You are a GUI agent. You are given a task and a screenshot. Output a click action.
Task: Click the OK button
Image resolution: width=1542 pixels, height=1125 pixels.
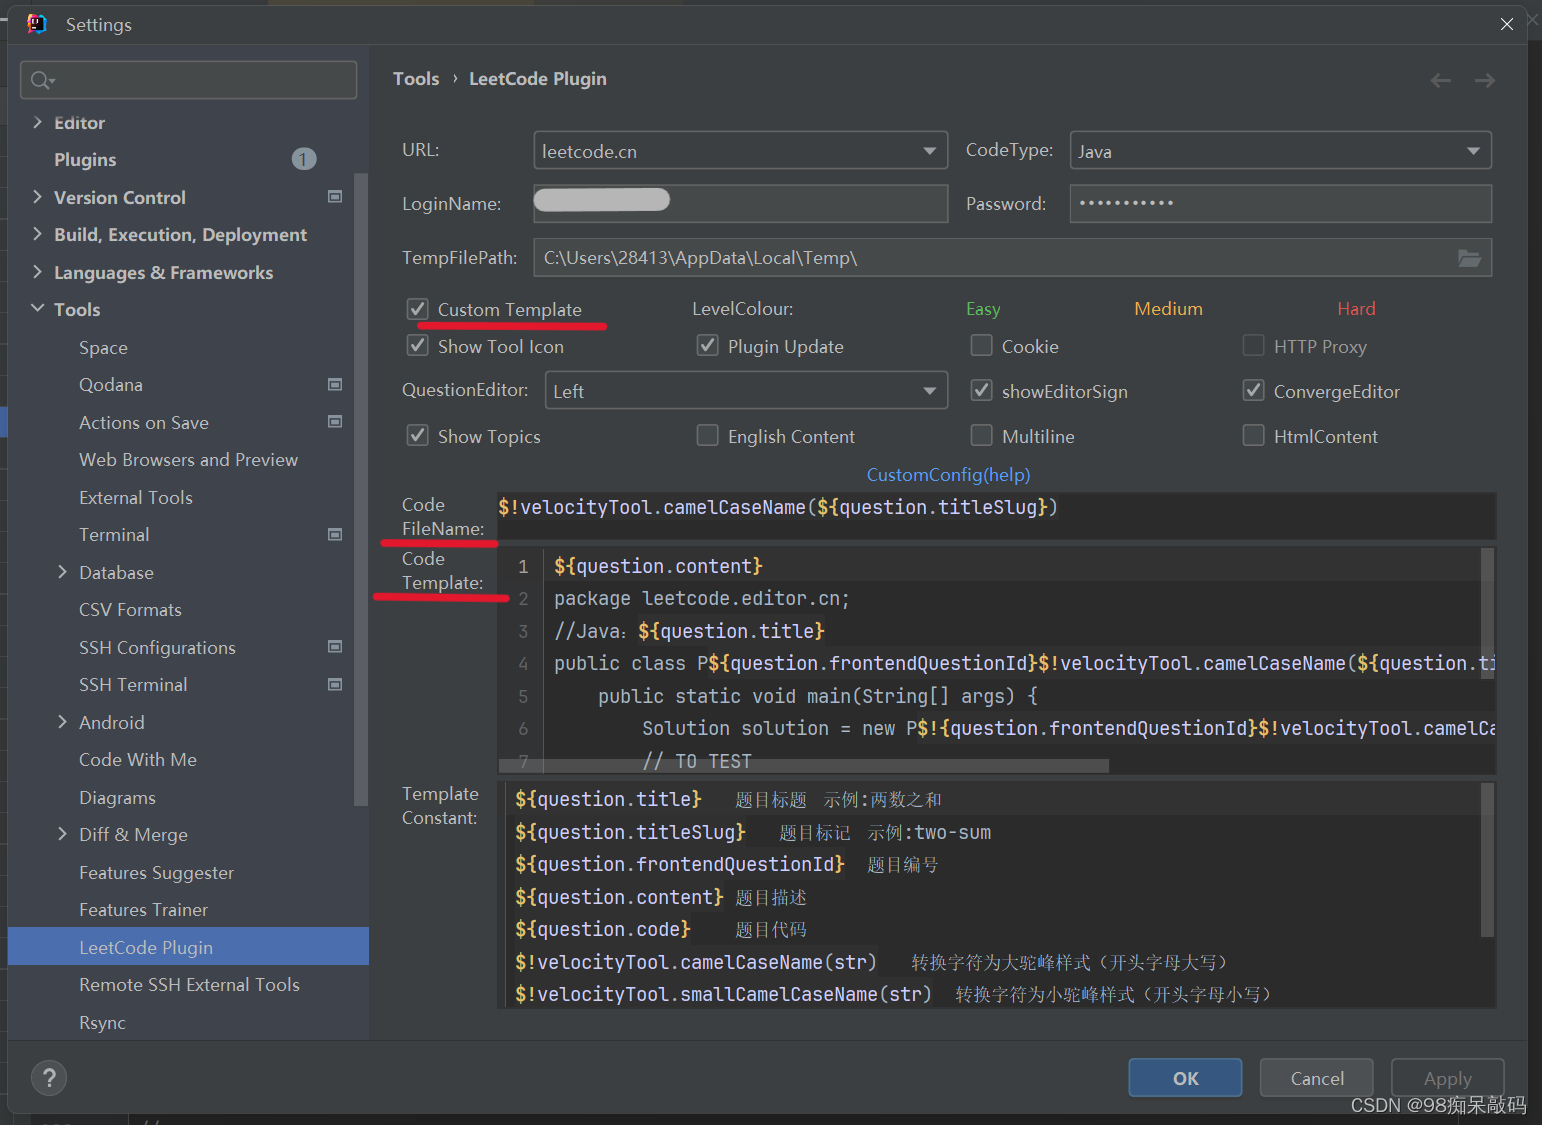[1185, 1078]
